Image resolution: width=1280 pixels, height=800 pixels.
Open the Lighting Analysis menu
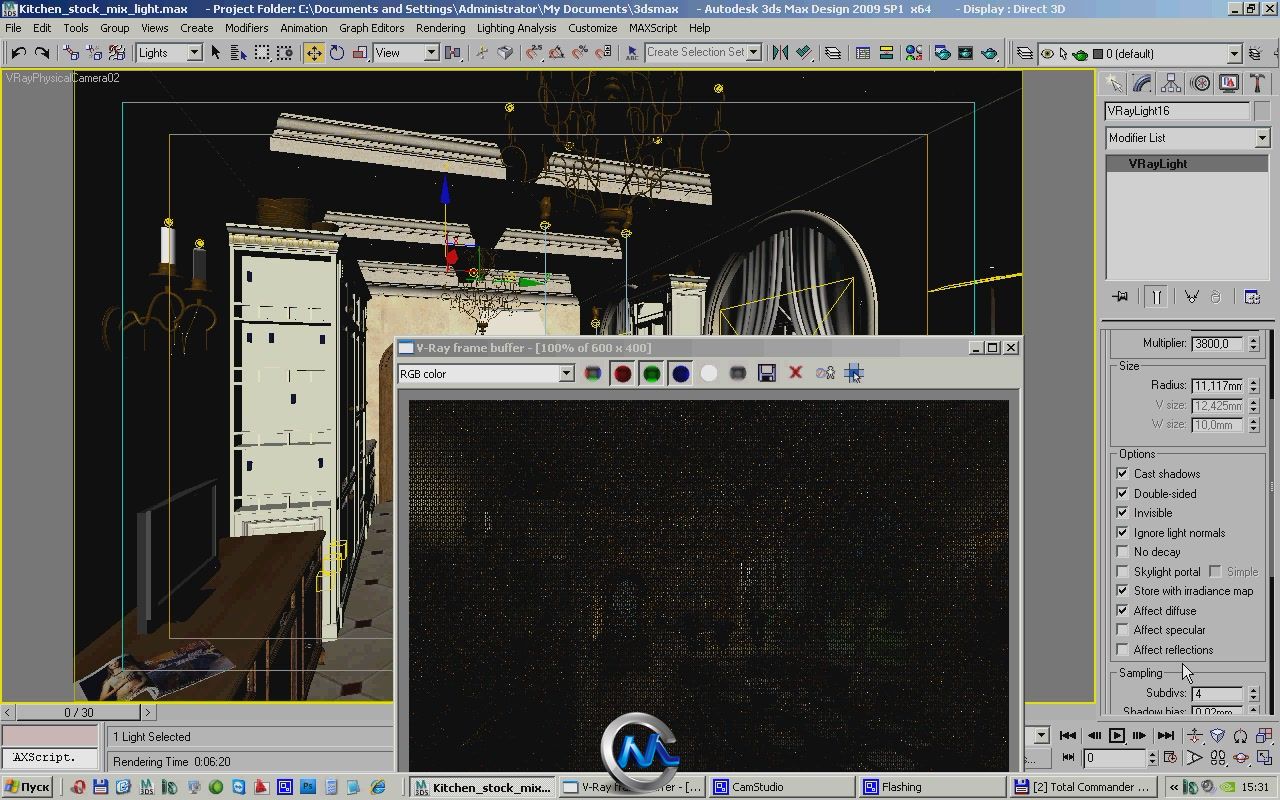coord(516,28)
